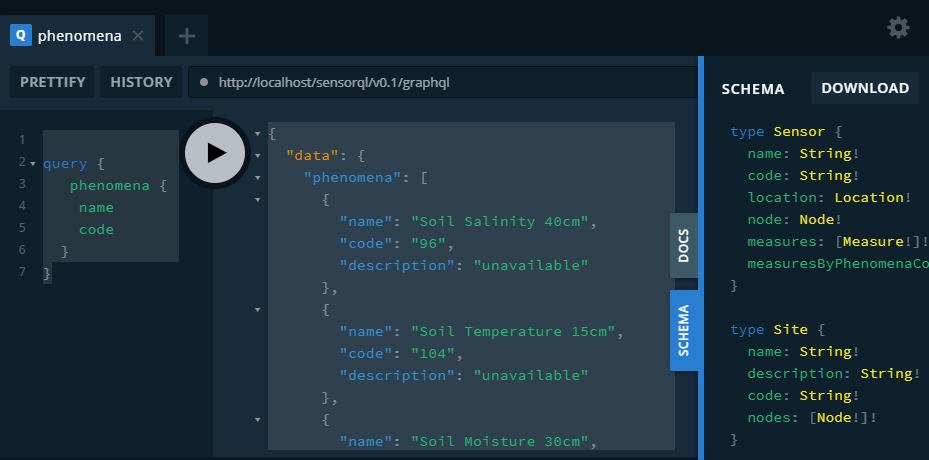Viewport: 929px width, 460px height.
Task: Toggle the SCHEMA side tab
Action: pos(684,331)
